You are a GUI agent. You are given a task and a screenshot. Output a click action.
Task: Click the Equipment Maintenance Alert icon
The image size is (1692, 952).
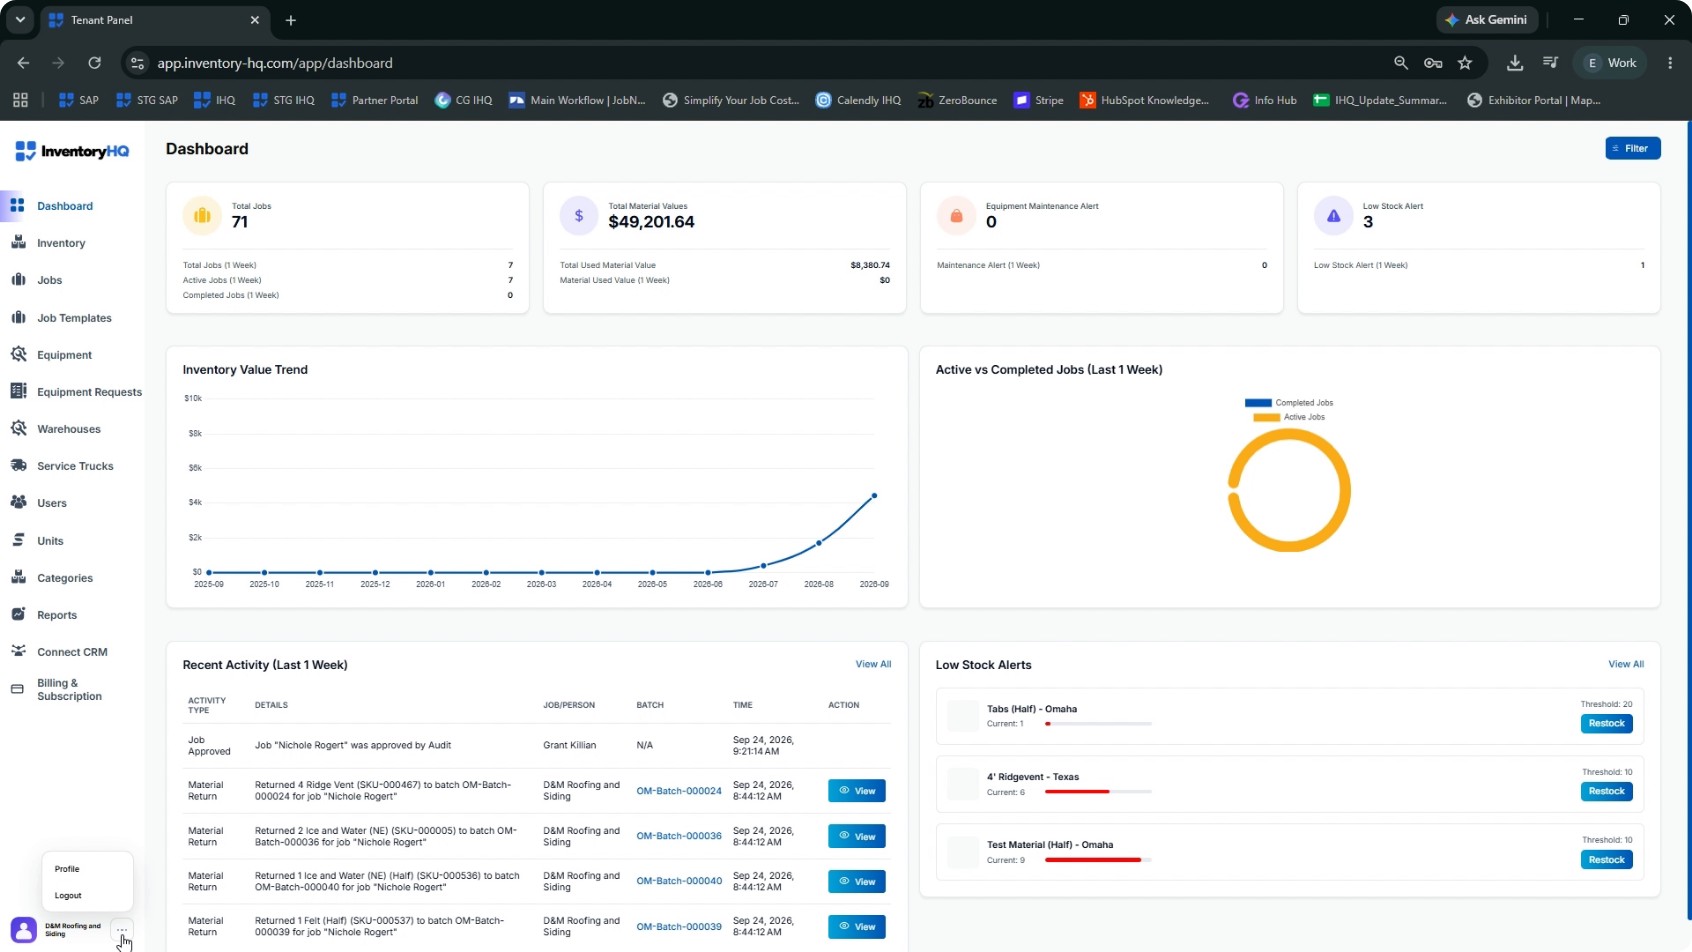click(x=956, y=215)
